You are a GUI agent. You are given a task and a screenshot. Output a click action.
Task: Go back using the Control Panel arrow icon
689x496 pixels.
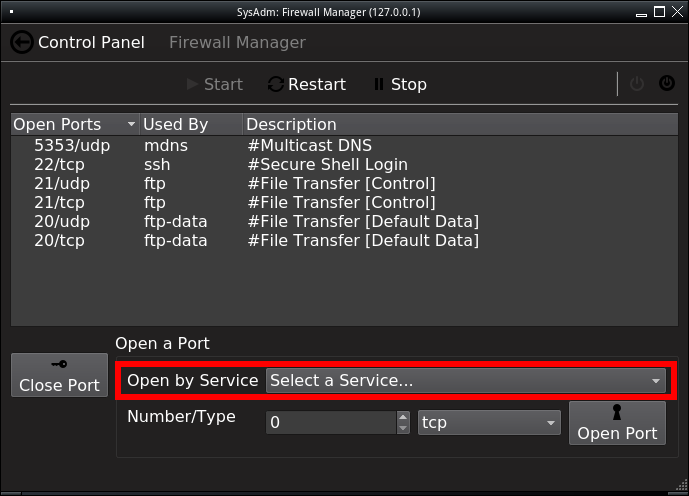point(22,43)
